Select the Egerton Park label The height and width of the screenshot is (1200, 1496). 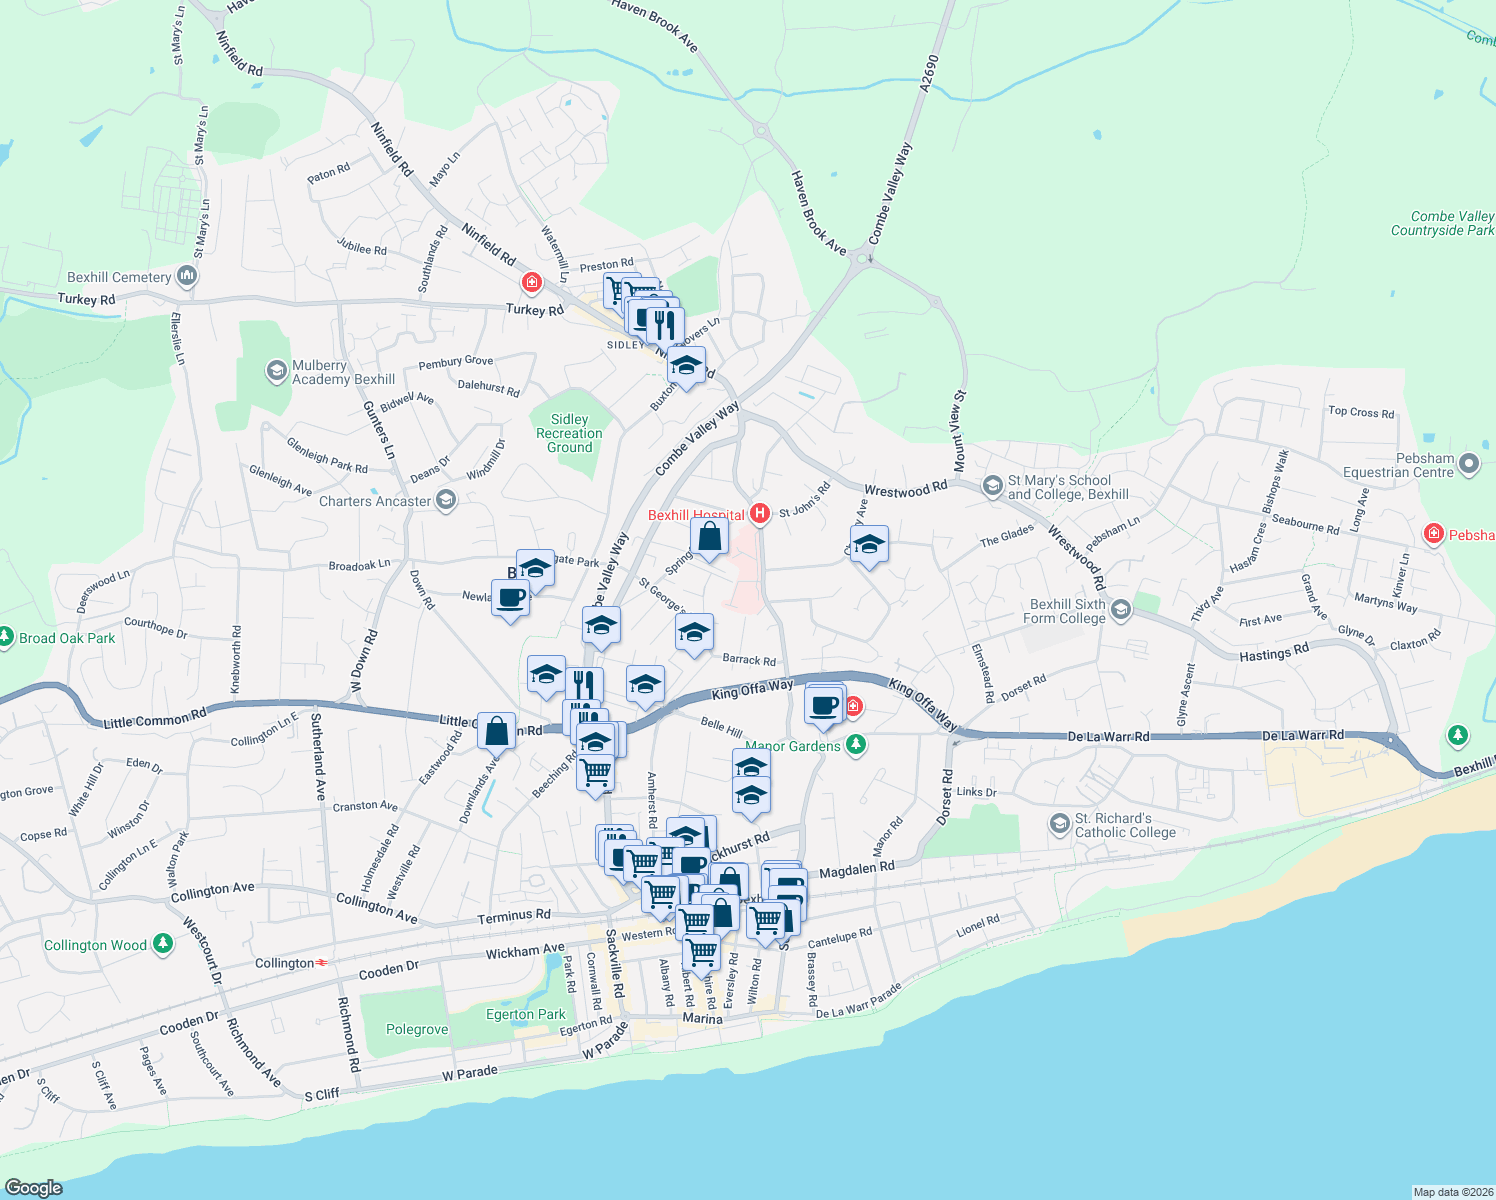[x=526, y=1014]
